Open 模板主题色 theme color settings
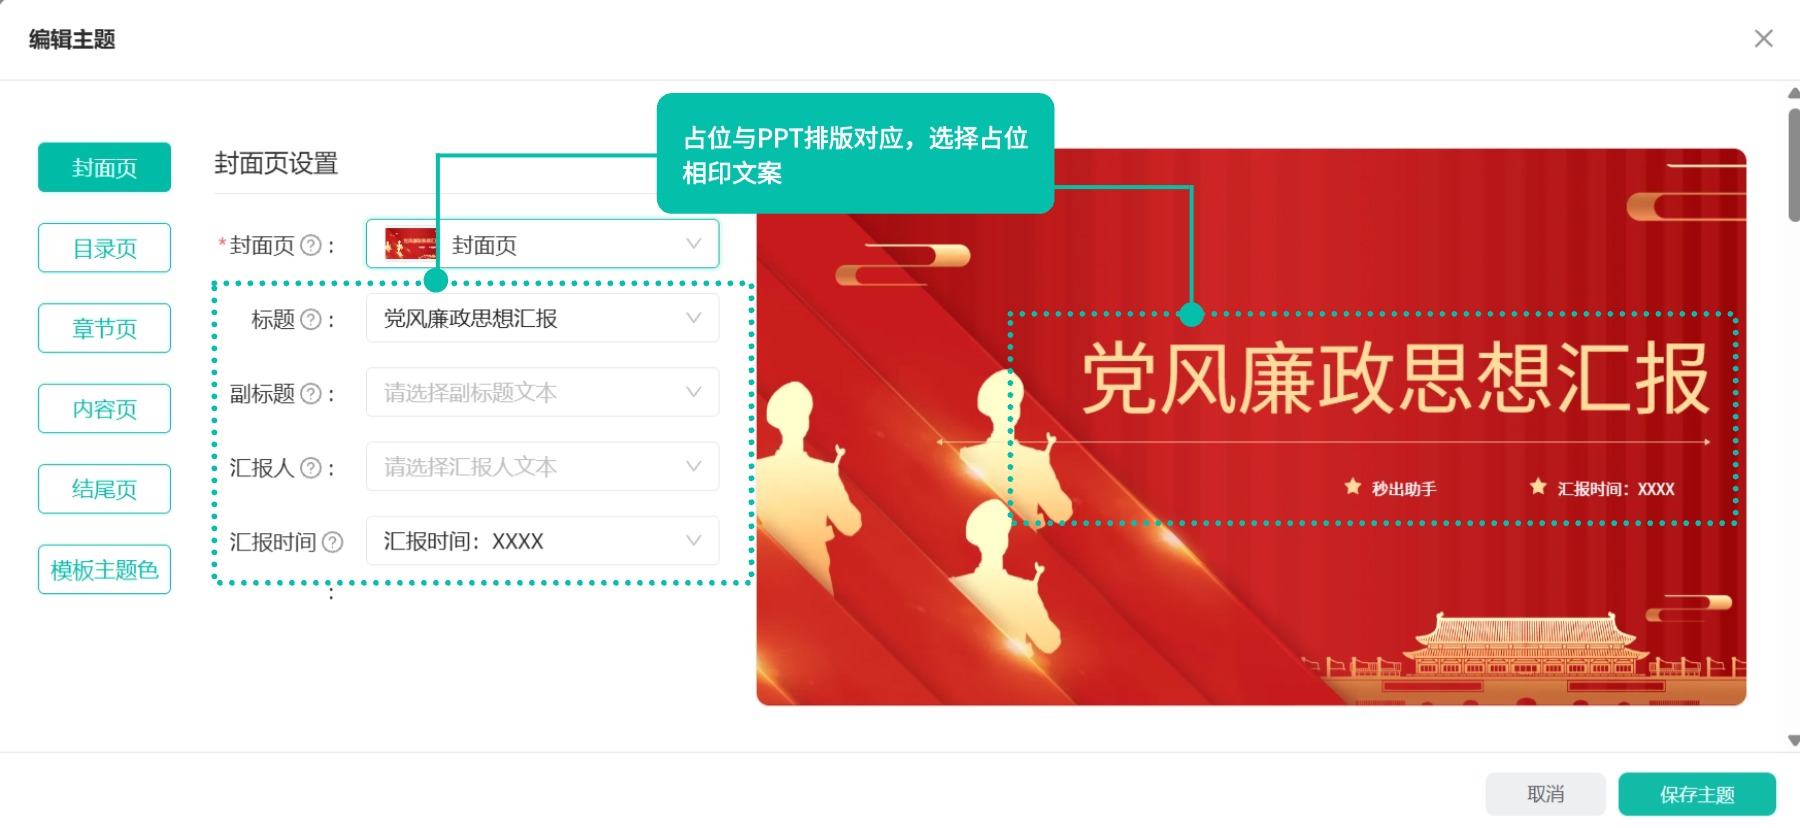Viewport: 1800px width, 828px height. pos(104,569)
